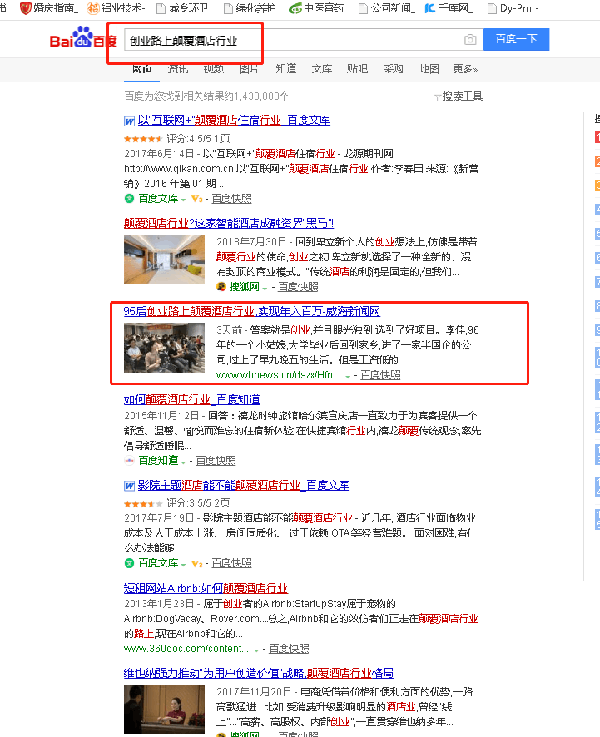This screenshot has height=737, width=600.
Task: Open result 以"互联网+"颠覆酒店住宿行业_百度文库
Action: pos(234,121)
